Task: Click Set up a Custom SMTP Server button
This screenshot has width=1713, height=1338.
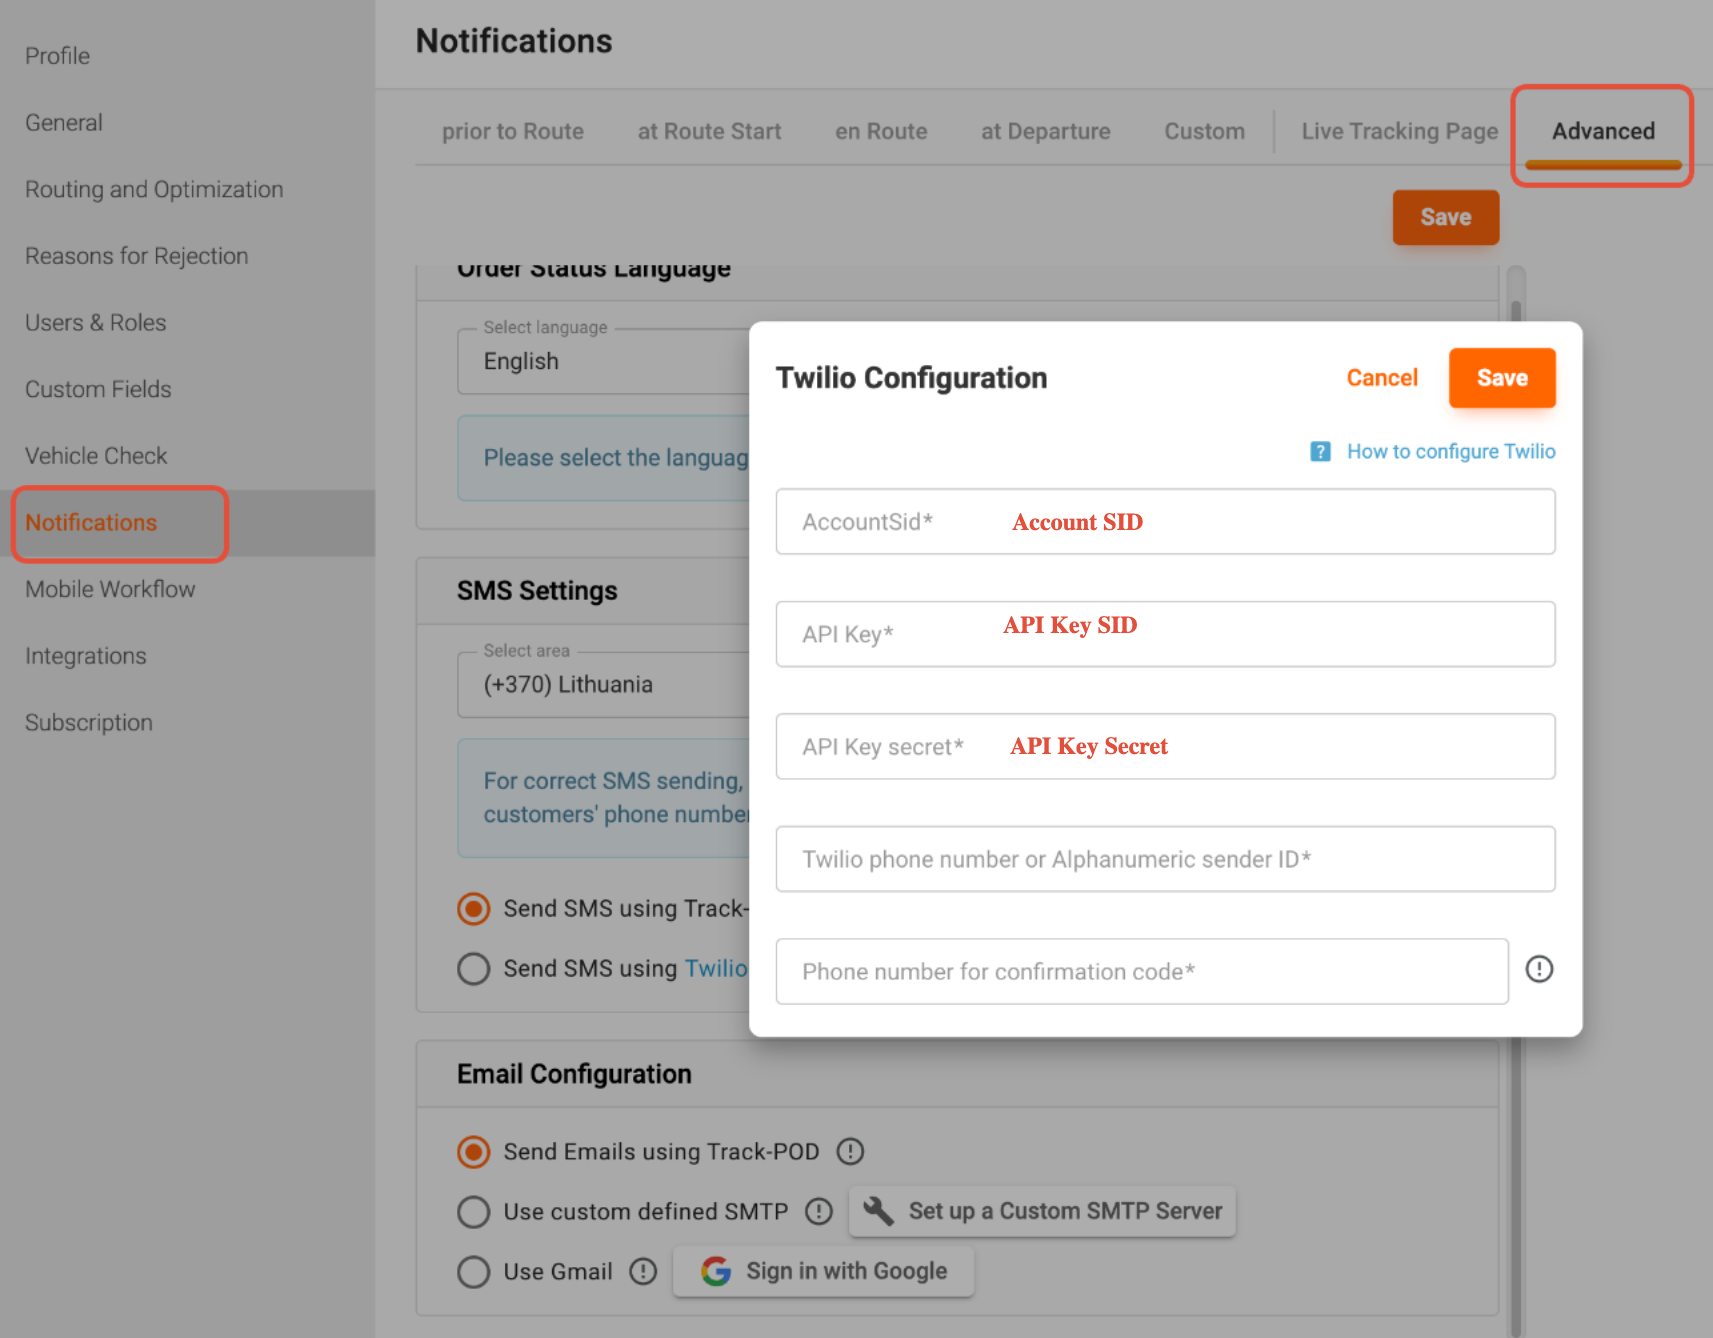Action: pyautogui.click(x=1043, y=1212)
